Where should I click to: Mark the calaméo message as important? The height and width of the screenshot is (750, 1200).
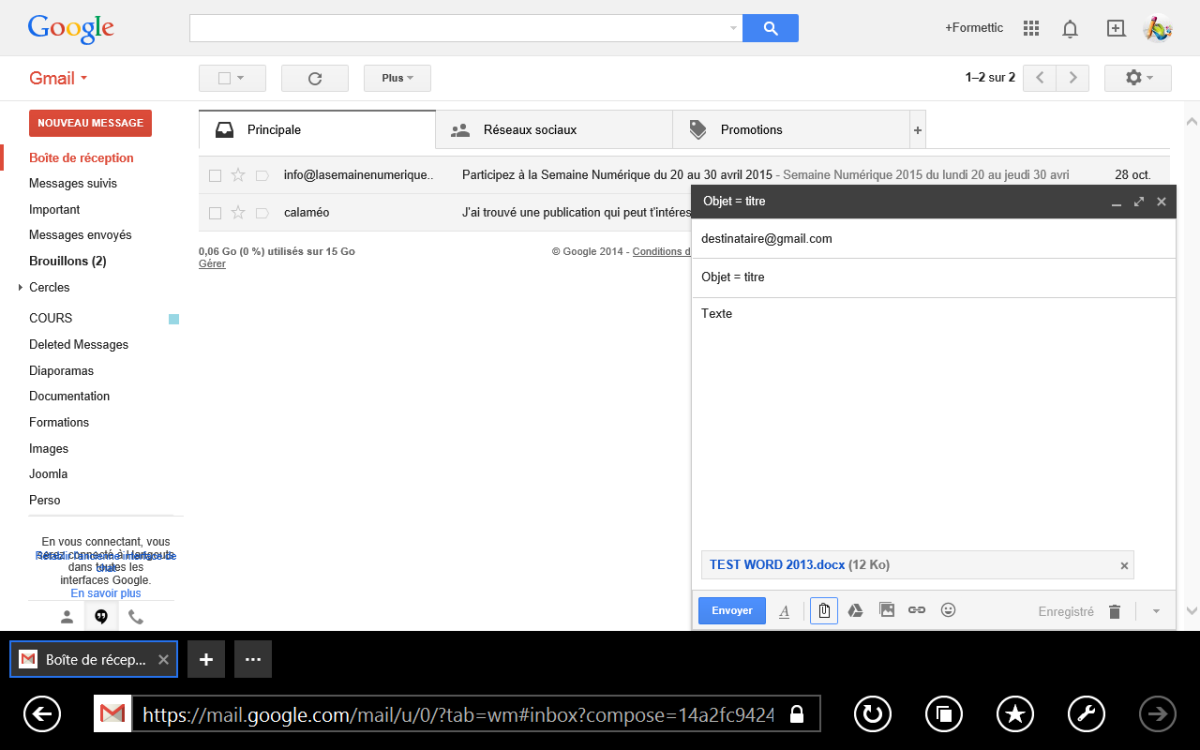point(262,213)
